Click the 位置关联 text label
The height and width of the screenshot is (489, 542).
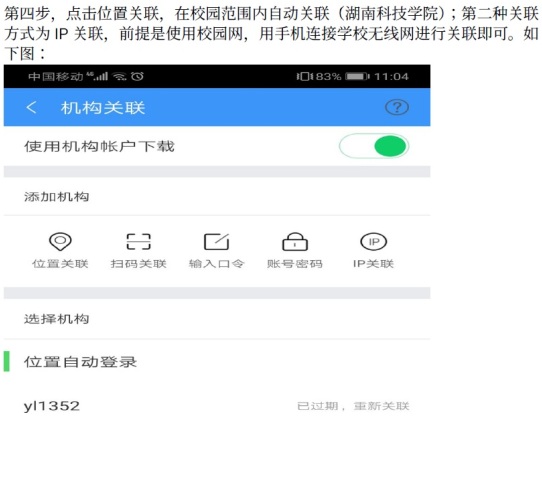coord(60,264)
